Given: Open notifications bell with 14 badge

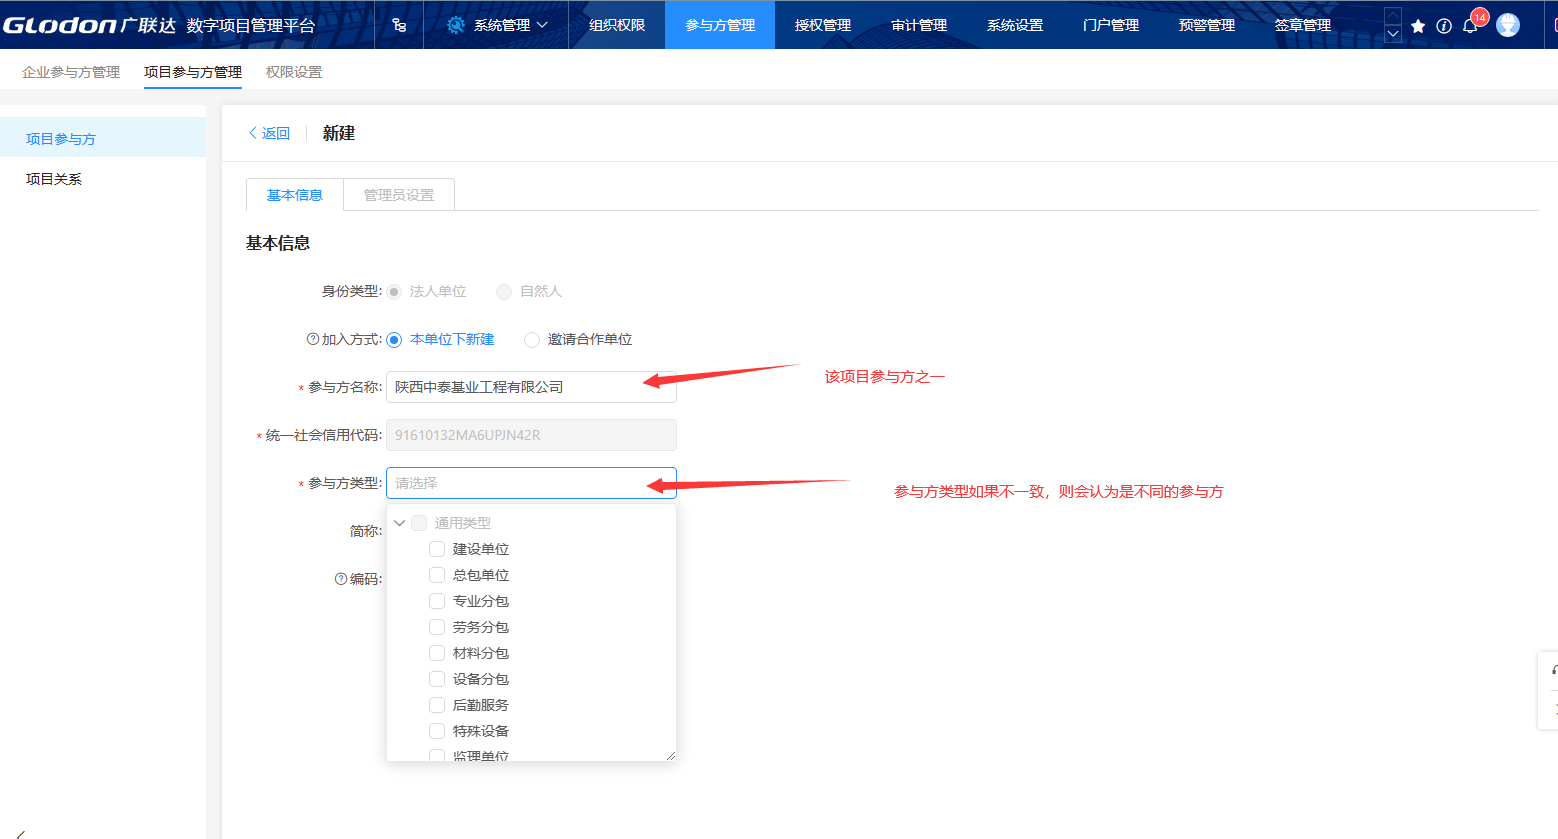Looking at the screenshot, I should [1471, 24].
